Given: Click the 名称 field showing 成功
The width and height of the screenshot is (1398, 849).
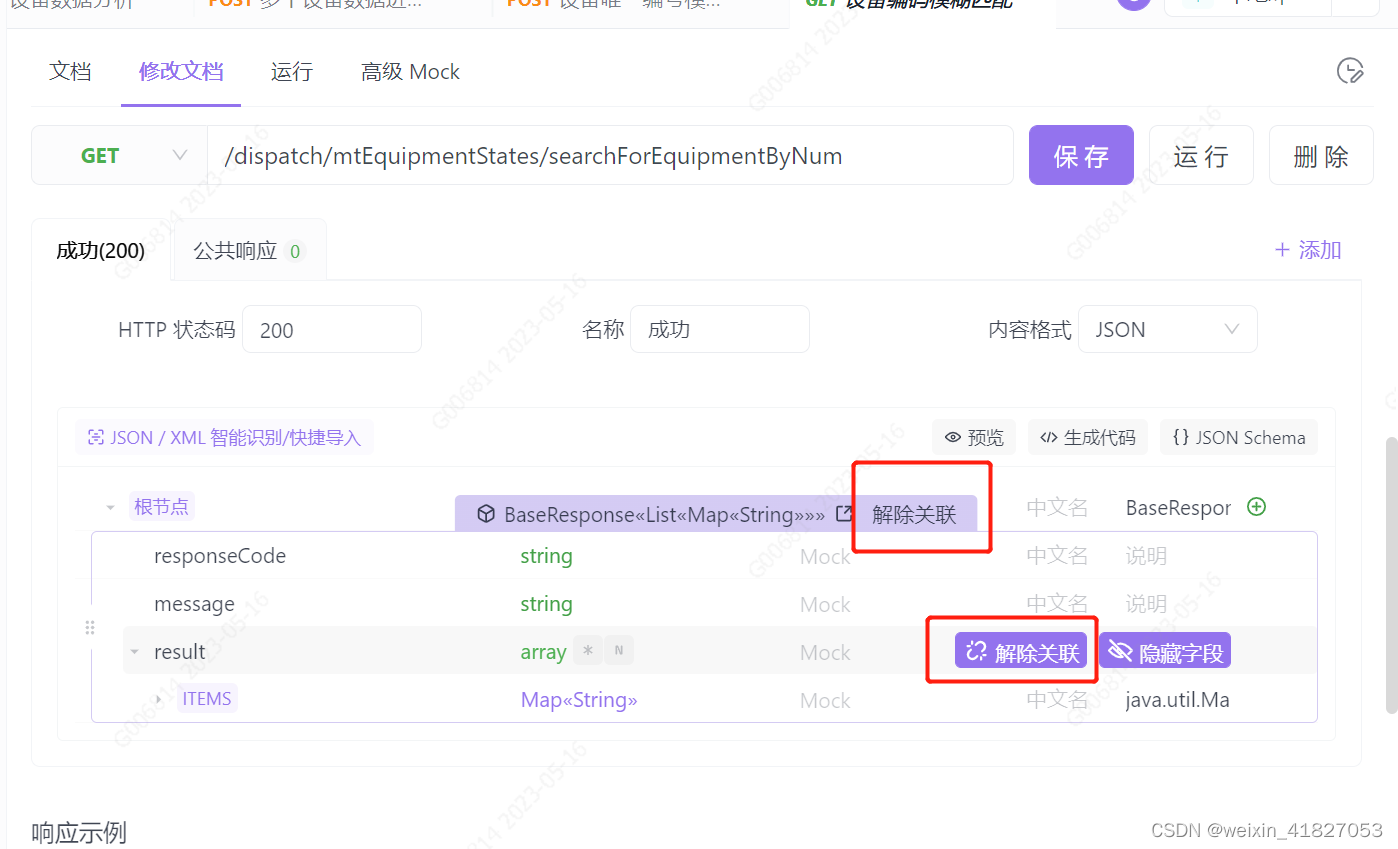Looking at the screenshot, I should [720, 330].
